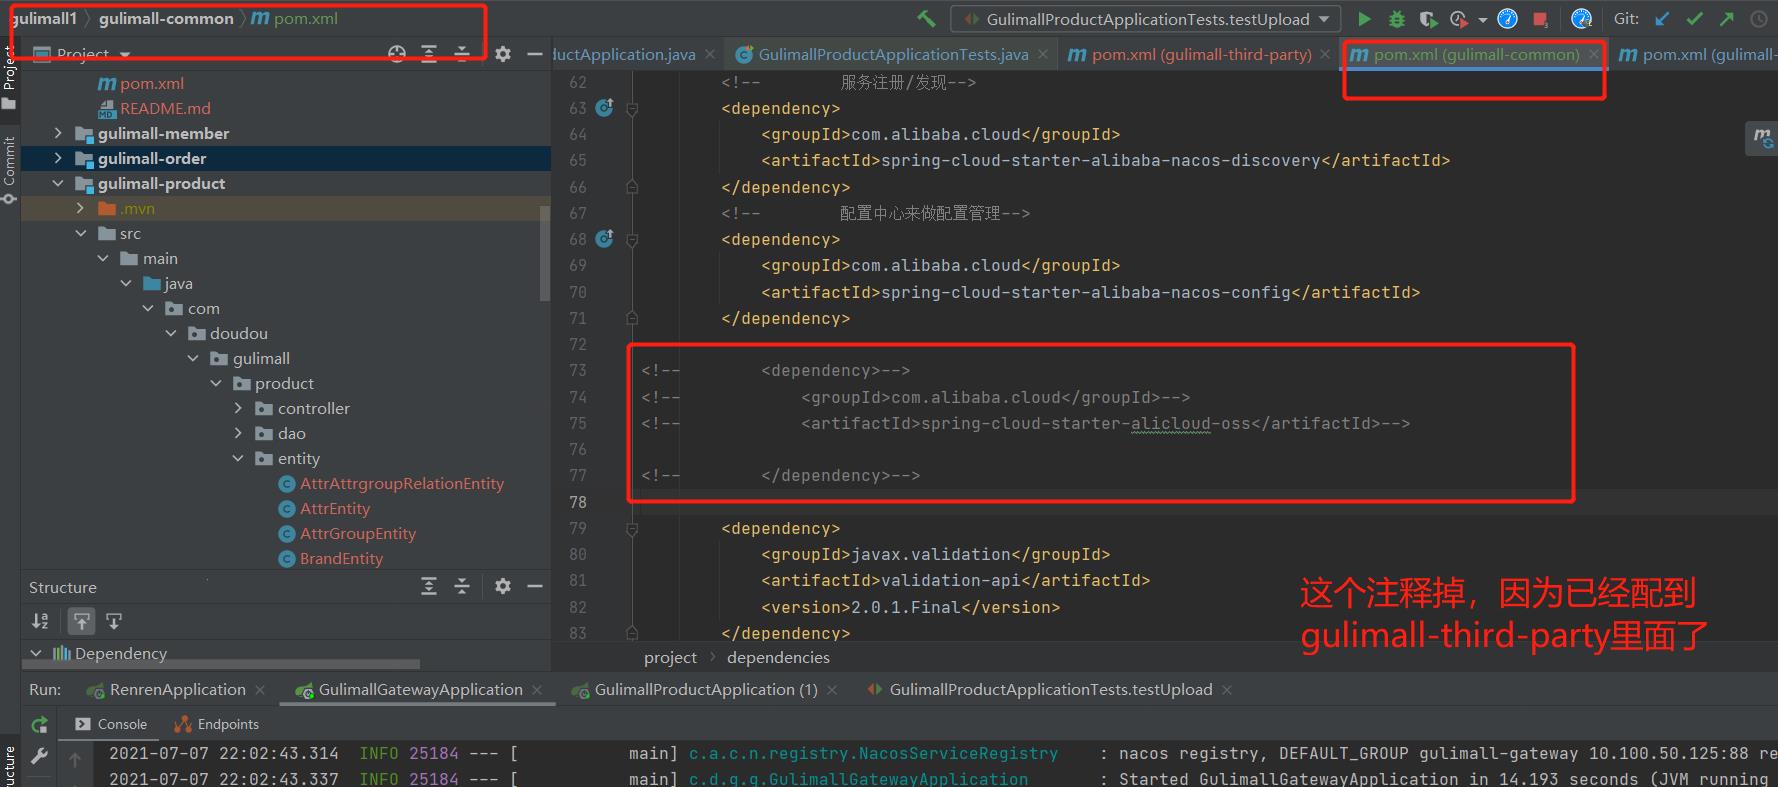
Task: Hide the Project panel with minus icon
Action: tap(535, 54)
